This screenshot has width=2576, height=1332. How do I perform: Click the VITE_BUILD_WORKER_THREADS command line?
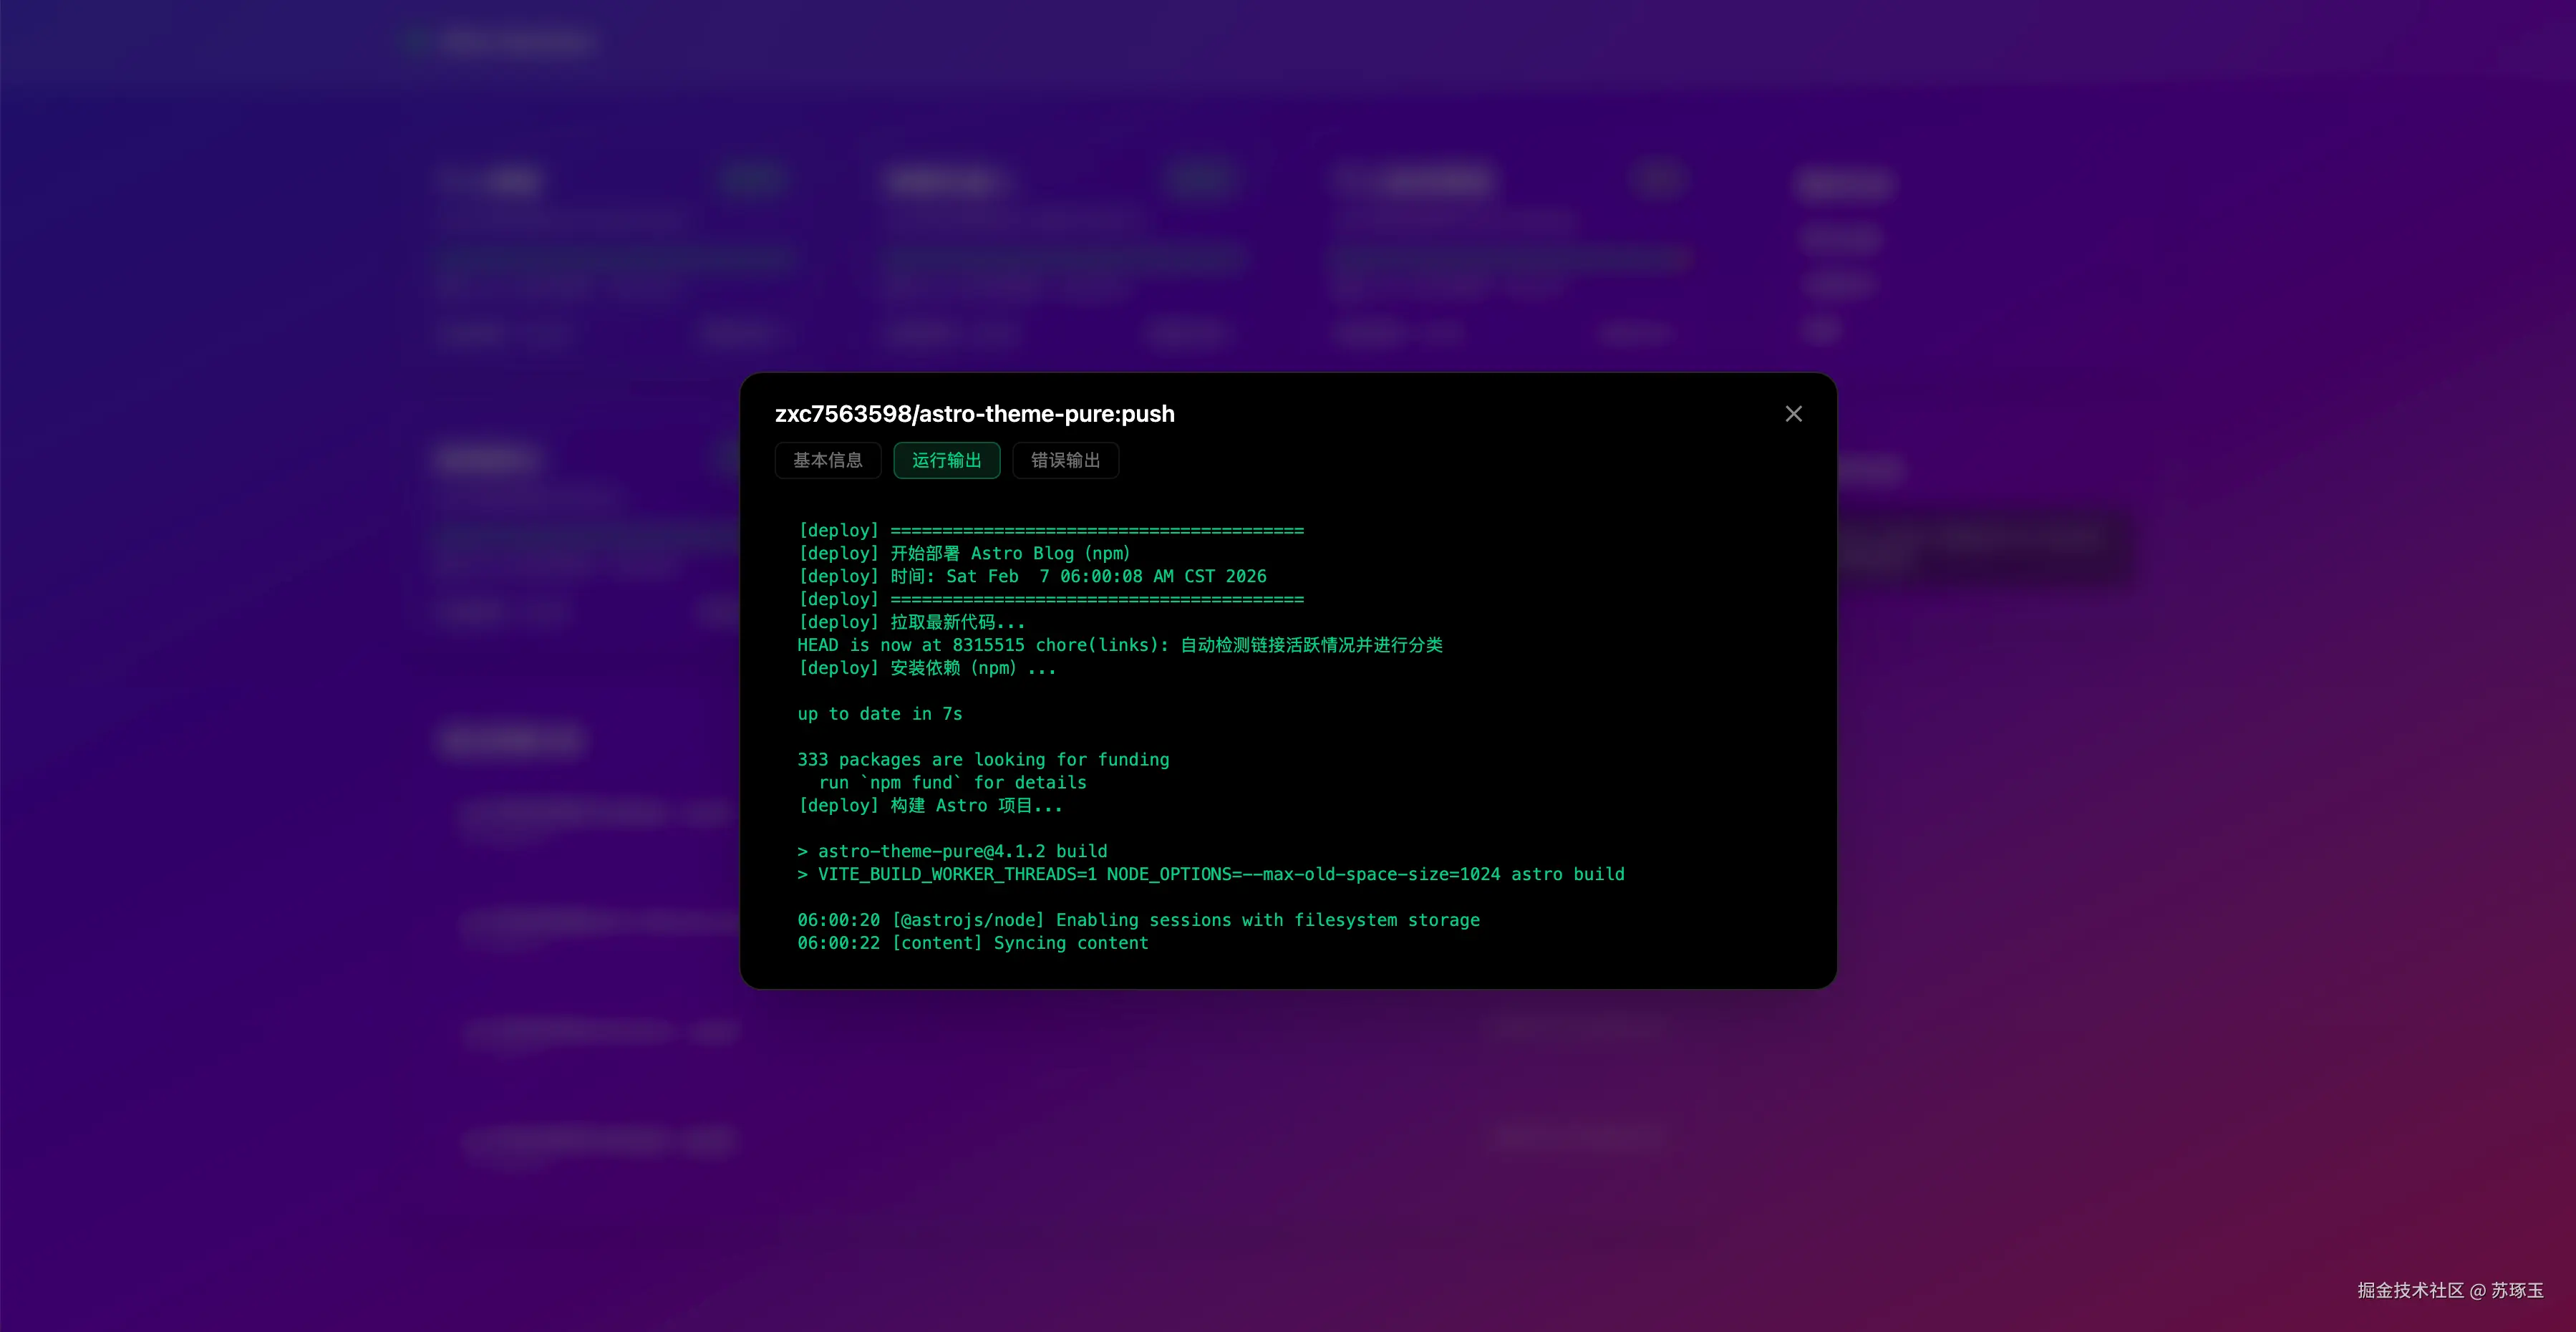1210,874
